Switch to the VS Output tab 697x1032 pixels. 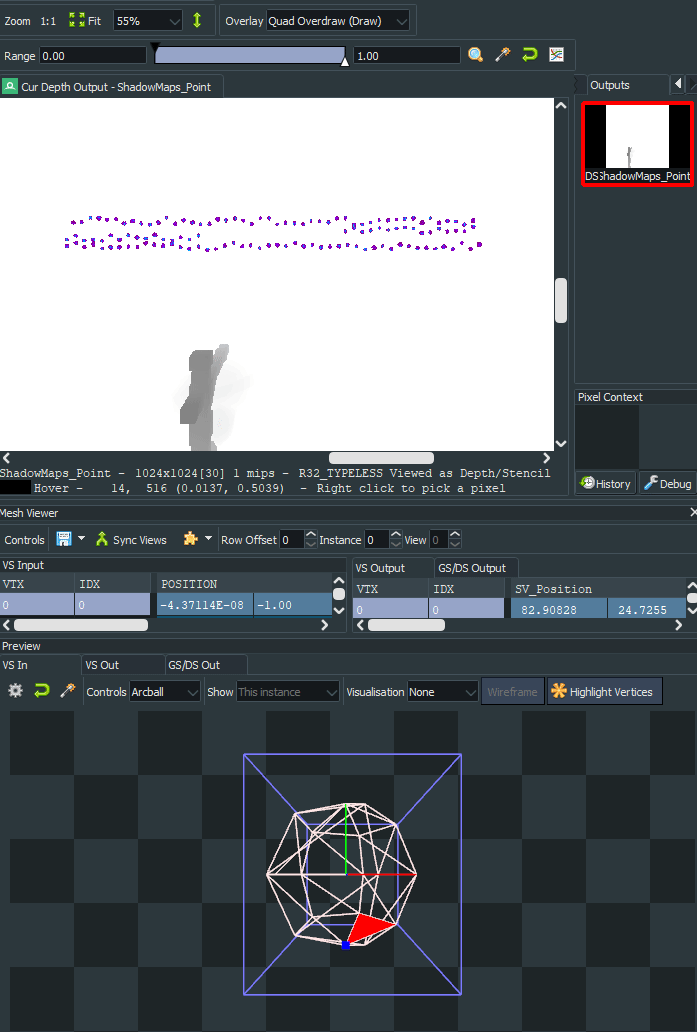click(x=392, y=567)
